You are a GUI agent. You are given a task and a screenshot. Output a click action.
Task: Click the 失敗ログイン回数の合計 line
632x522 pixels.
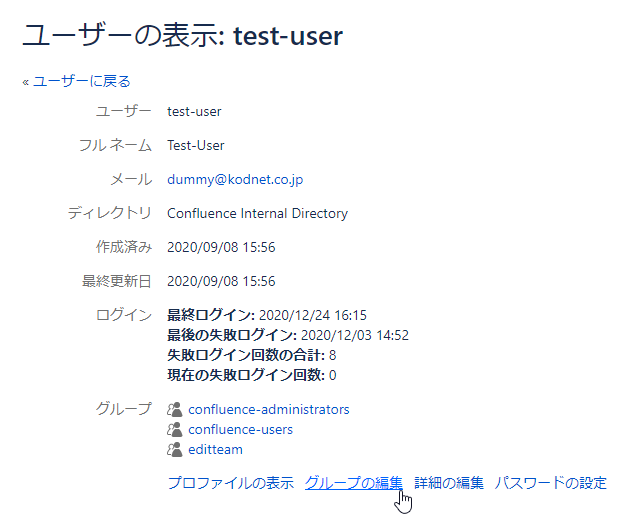(x=251, y=355)
